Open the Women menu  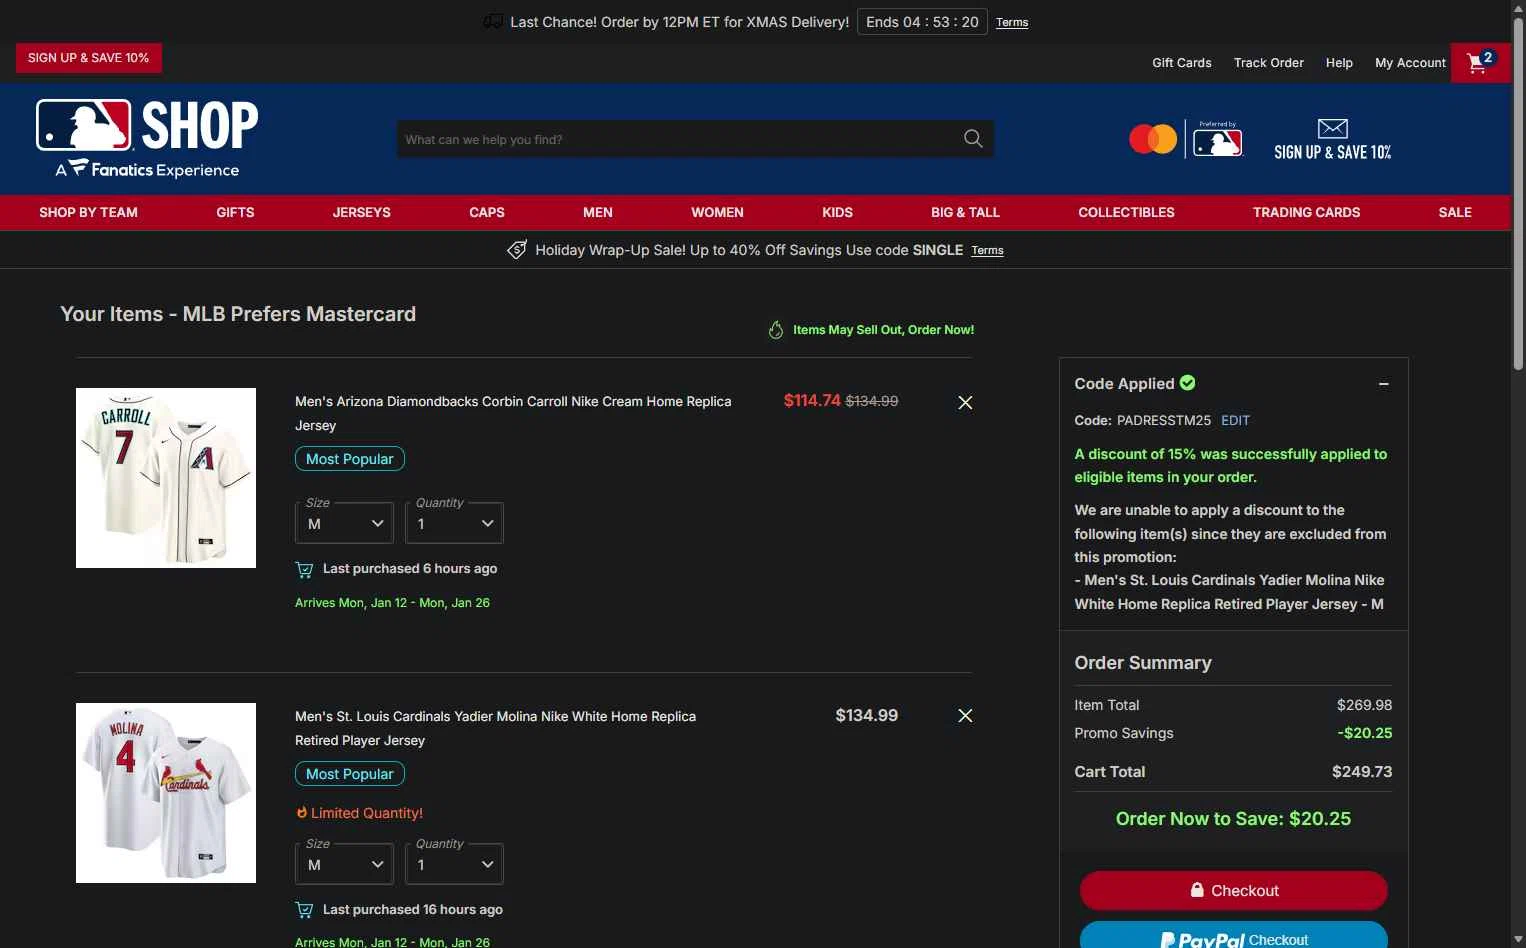coord(717,212)
